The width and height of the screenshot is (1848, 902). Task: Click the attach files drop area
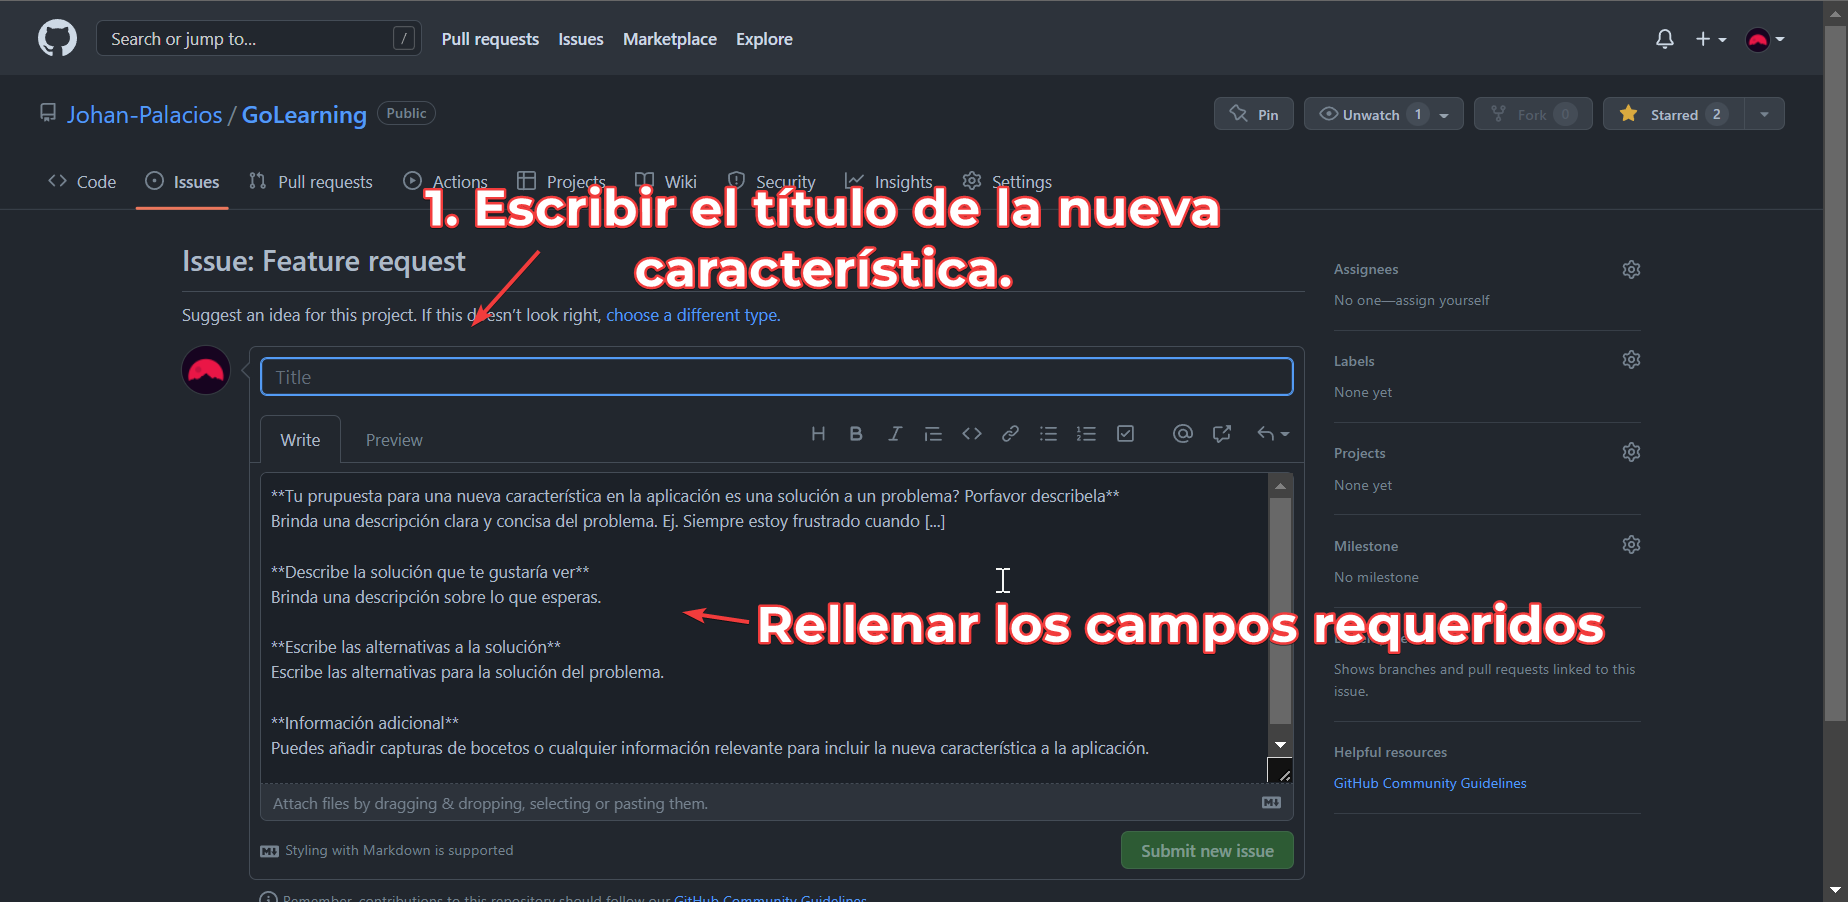click(x=776, y=803)
